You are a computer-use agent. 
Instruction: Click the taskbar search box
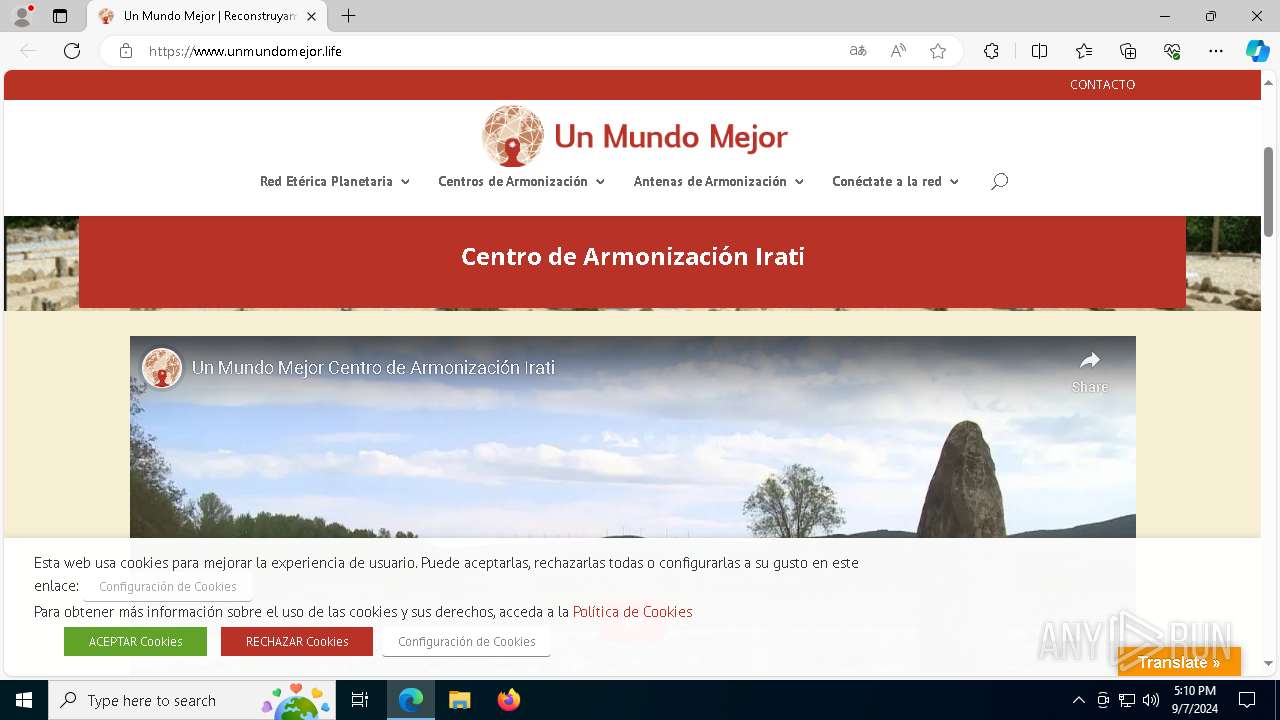(x=192, y=700)
